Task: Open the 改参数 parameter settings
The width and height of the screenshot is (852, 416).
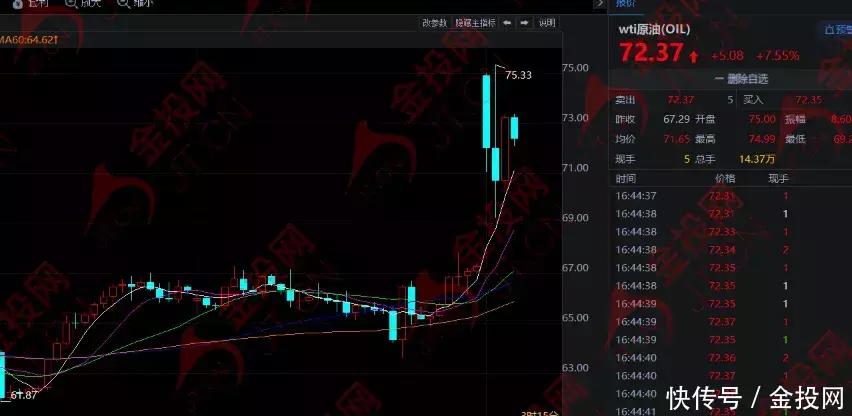Action: (x=434, y=22)
